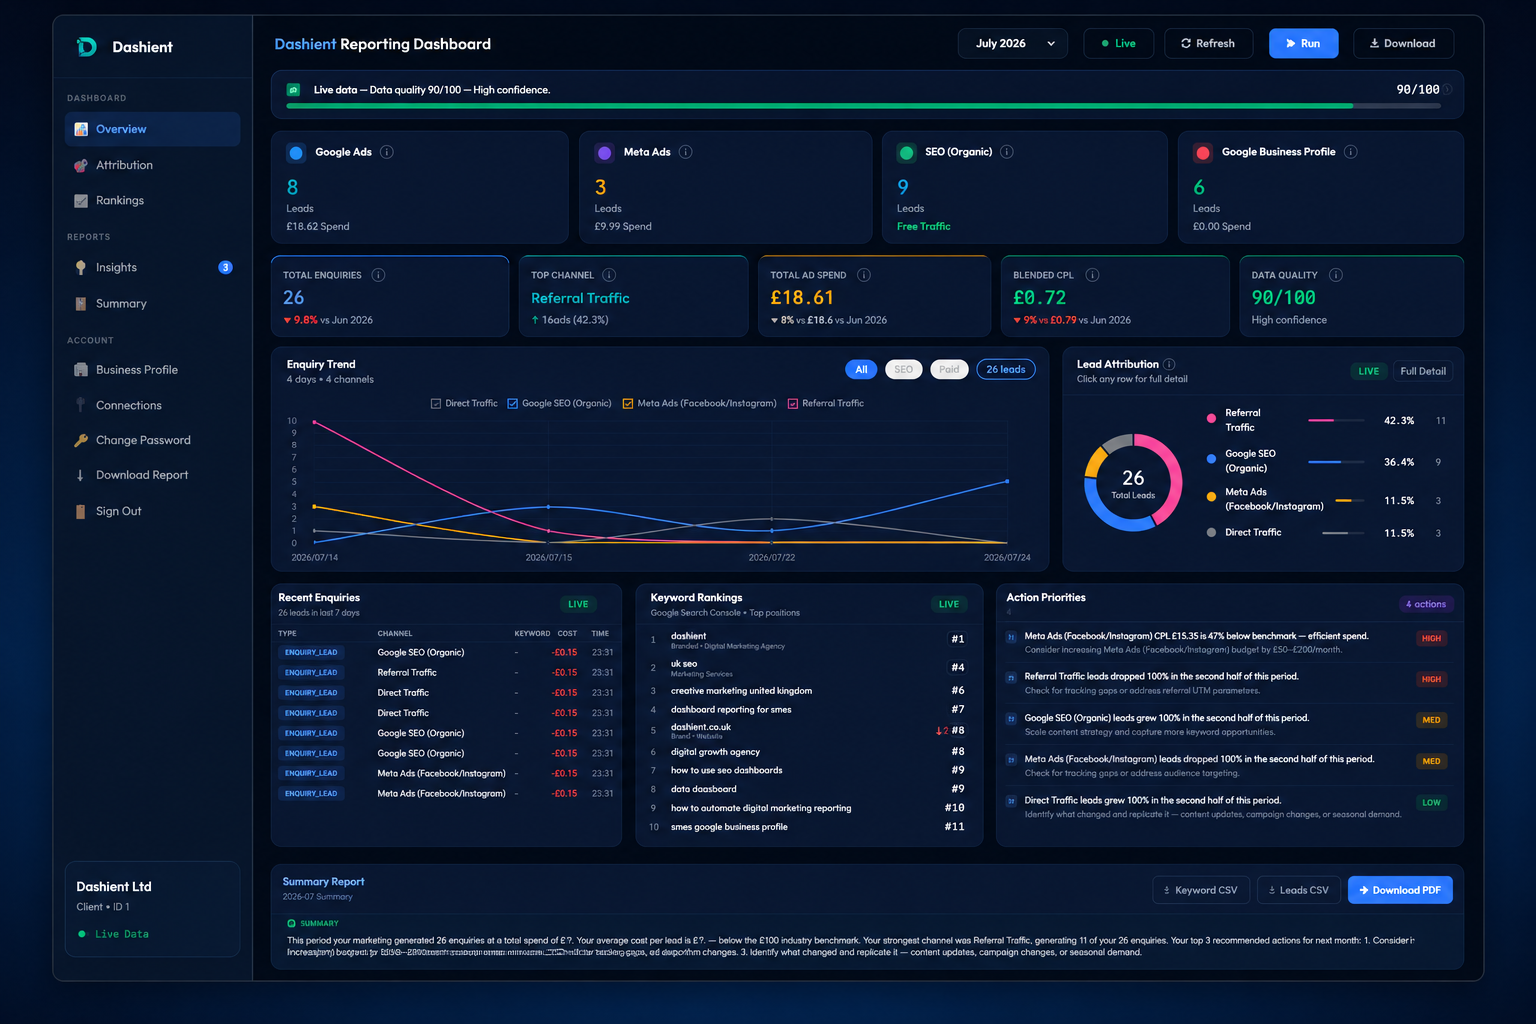Click the Refresh button

(x=1208, y=44)
